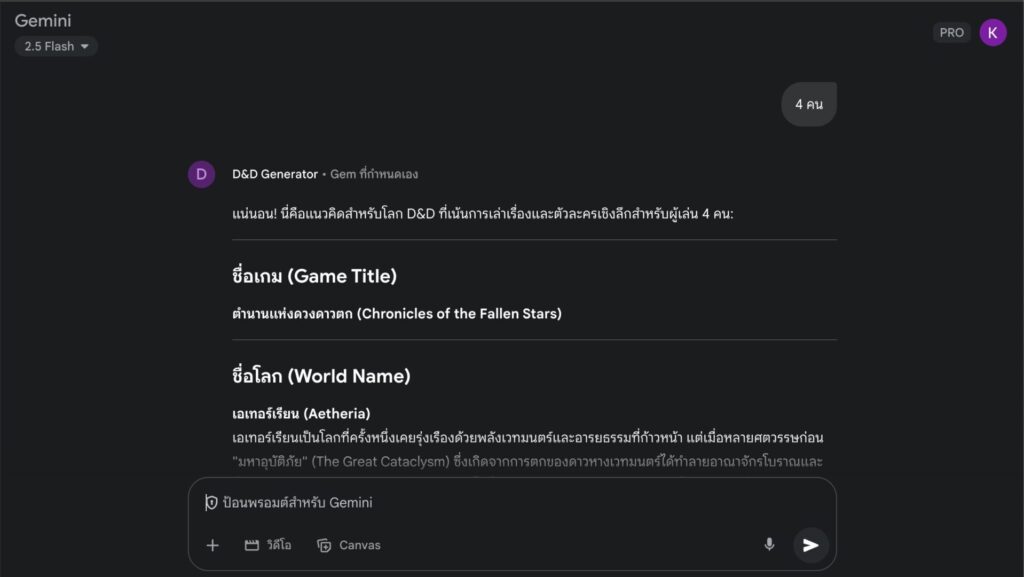Viewport: 1024px width, 577px height.
Task: Open the plus attachment menu icon
Action: click(x=212, y=545)
